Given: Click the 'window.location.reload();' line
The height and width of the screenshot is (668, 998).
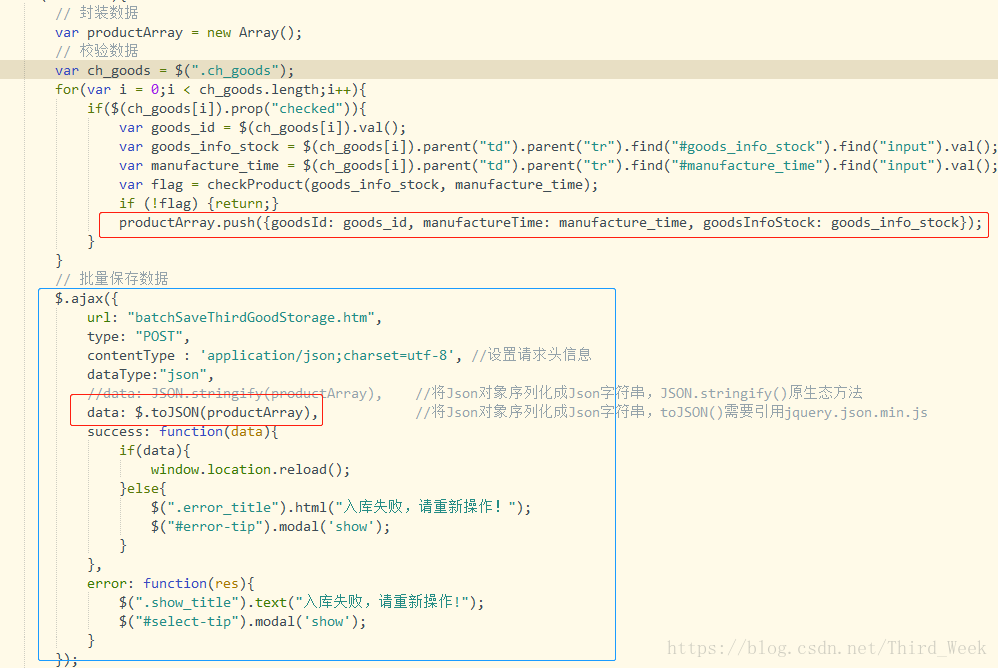Looking at the screenshot, I should [x=250, y=470].
